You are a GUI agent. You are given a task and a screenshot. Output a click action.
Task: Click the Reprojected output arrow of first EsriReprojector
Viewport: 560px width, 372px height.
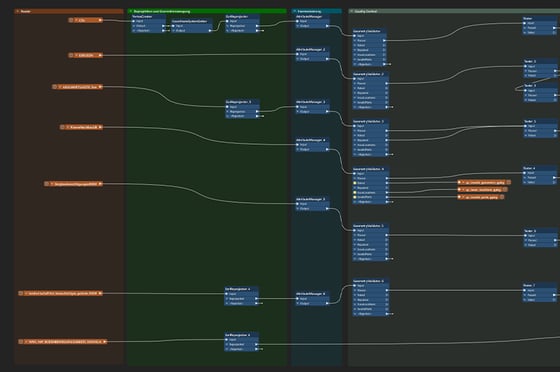click(x=257, y=26)
